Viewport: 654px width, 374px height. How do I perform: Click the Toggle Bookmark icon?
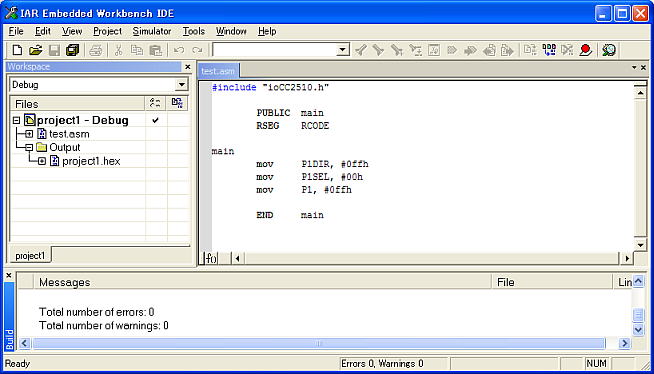click(x=452, y=50)
